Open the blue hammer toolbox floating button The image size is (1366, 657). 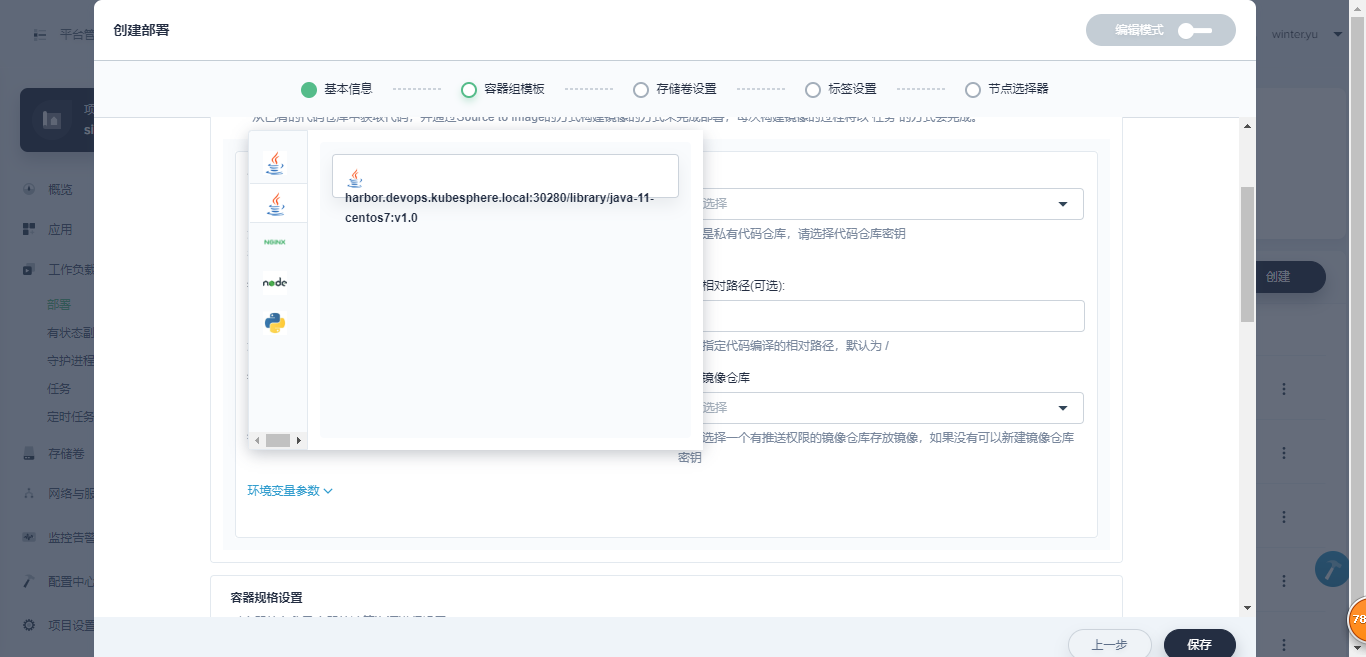(x=1331, y=569)
